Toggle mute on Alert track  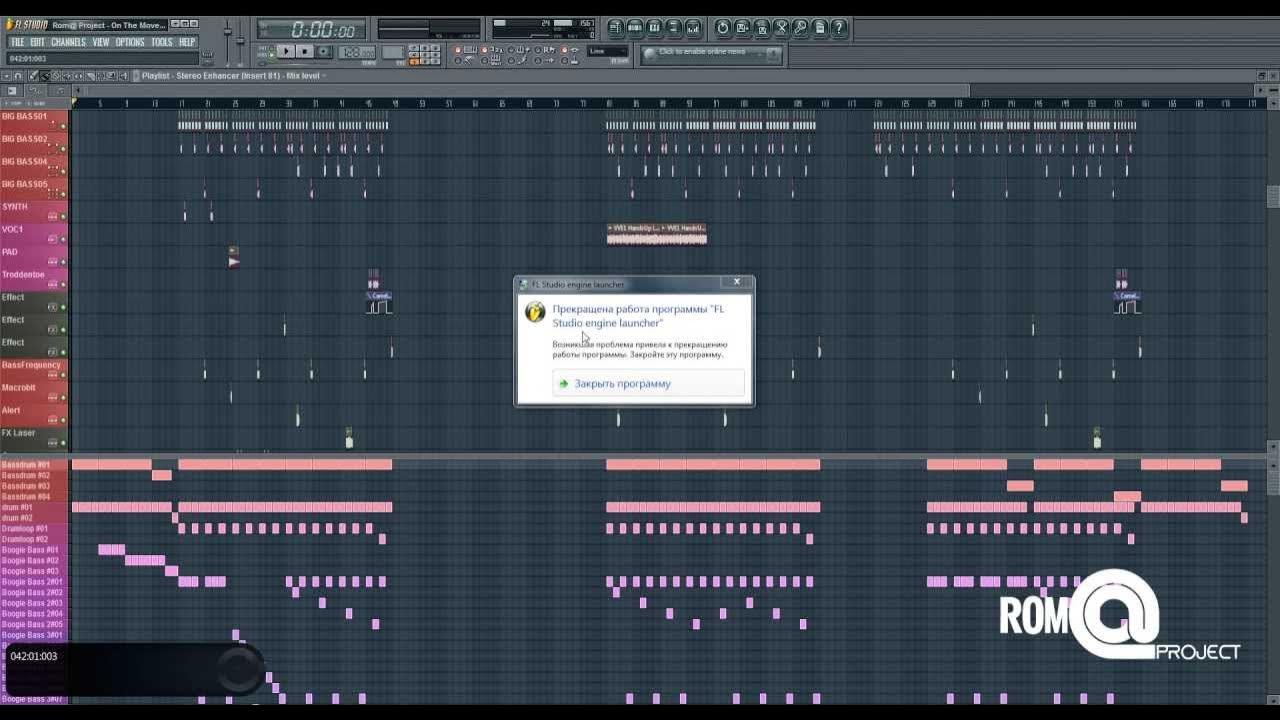(62, 420)
